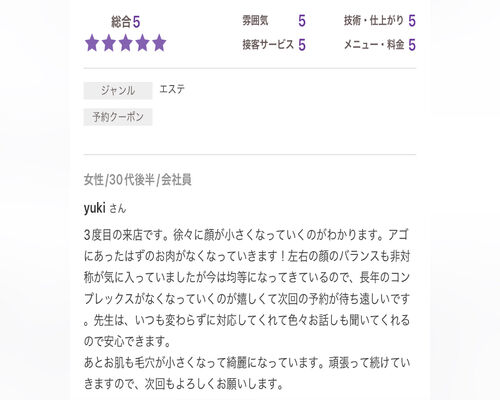
Task: Click the fifth purple rating star
Action: (x=159, y=43)
